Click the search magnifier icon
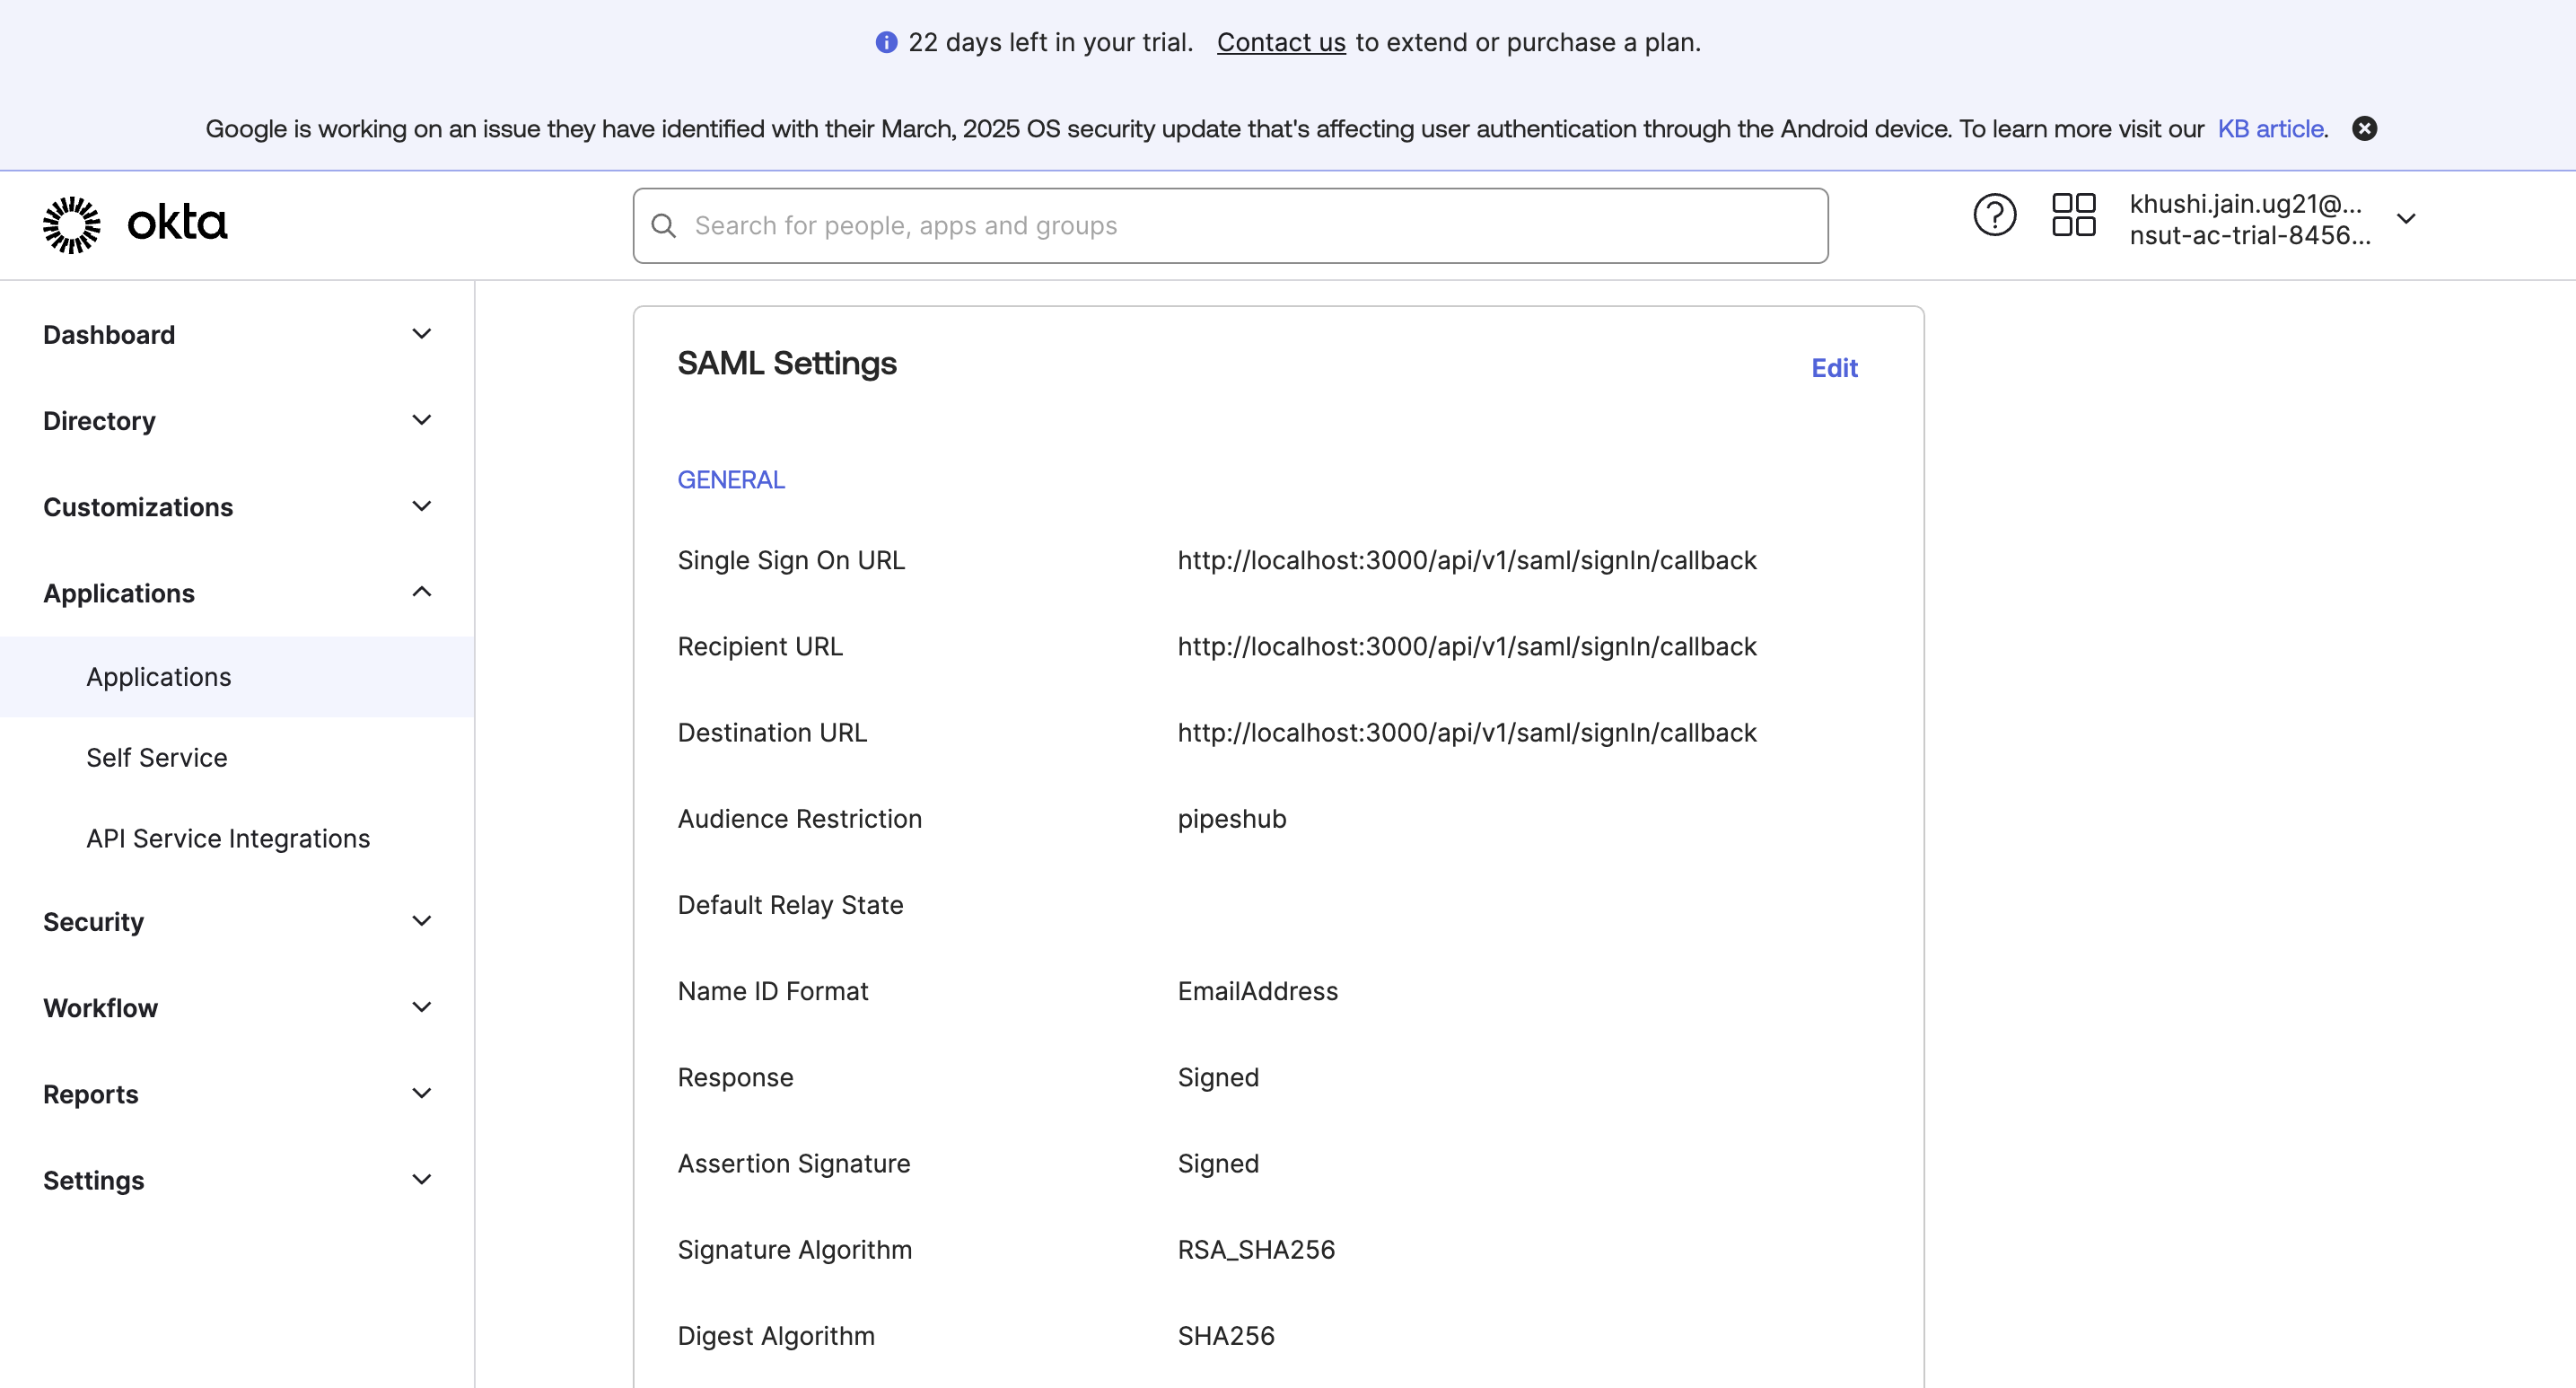 pyautogui.click(x=664, y=226)
